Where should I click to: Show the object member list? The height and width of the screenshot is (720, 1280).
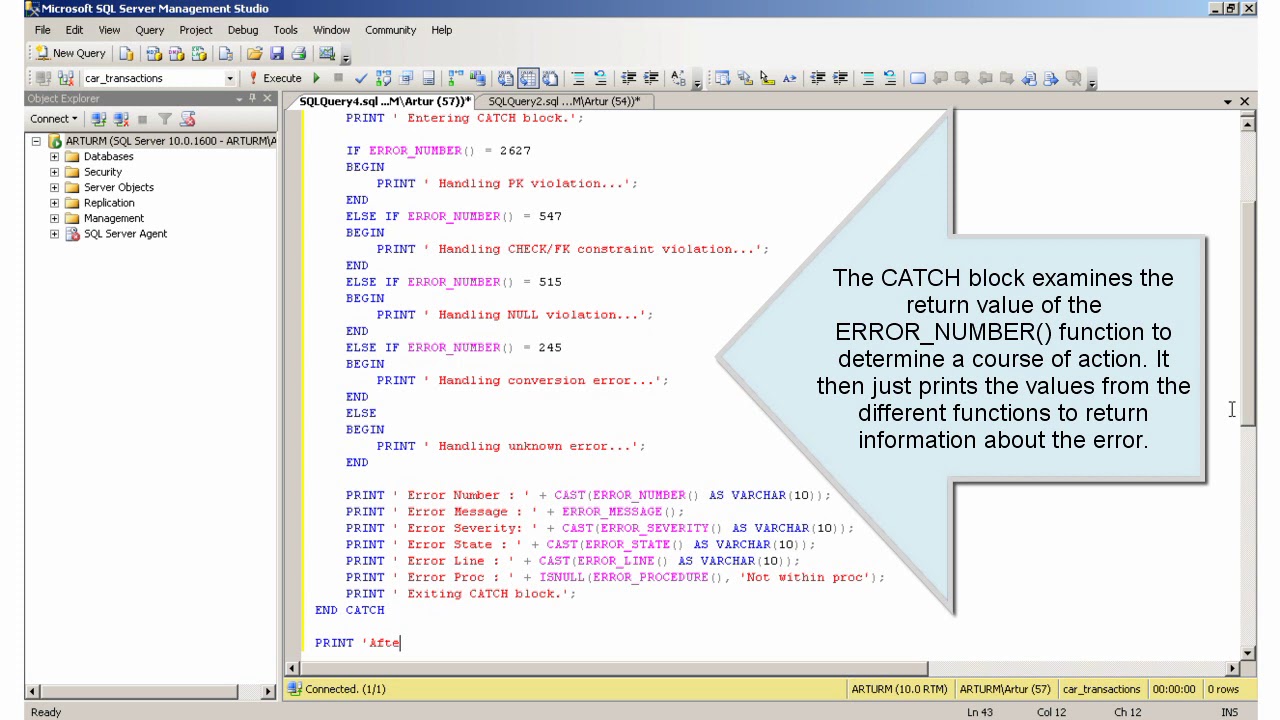[x=722, y=78]
